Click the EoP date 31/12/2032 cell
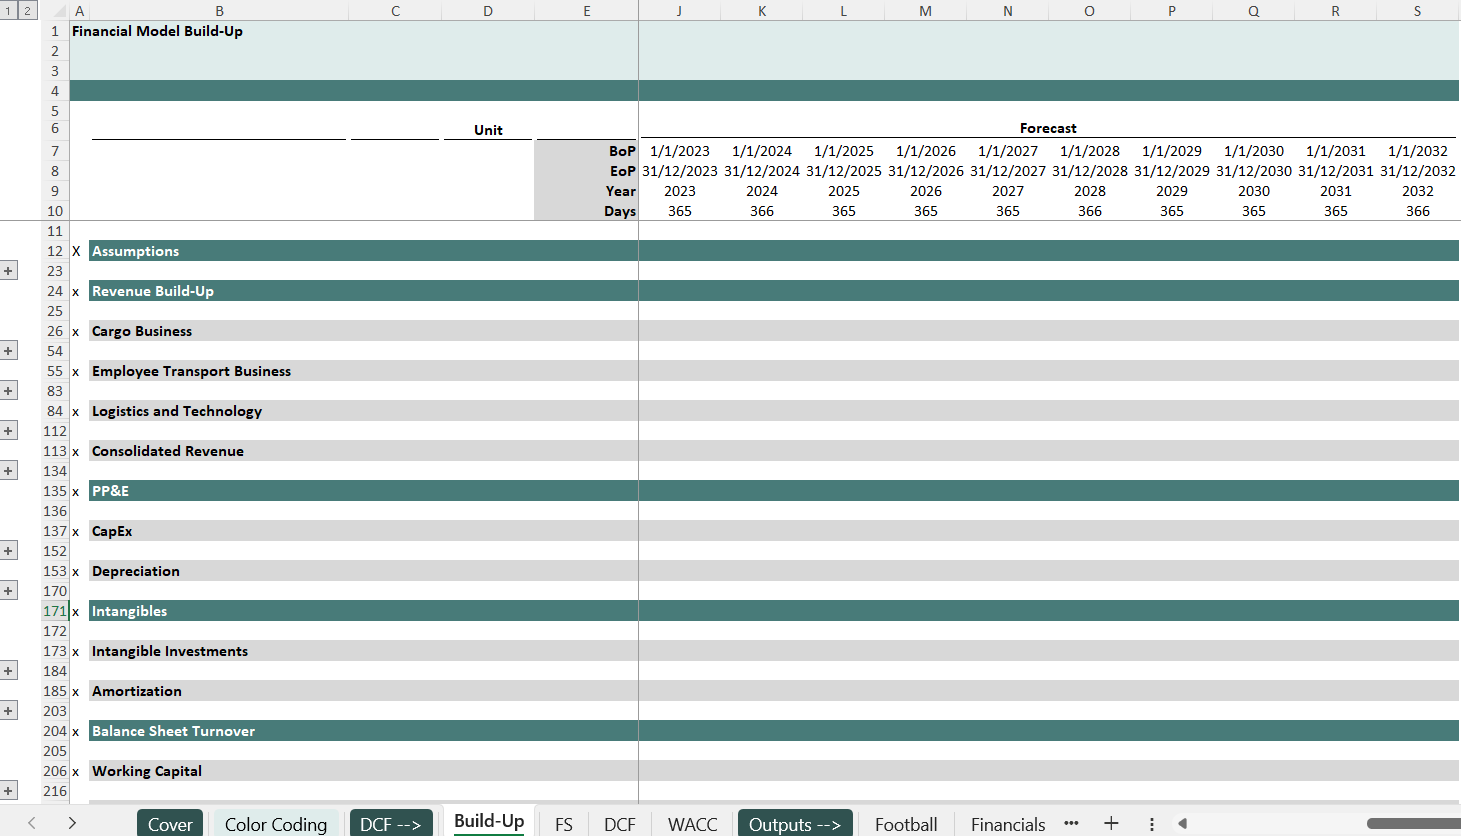Image resolution: width=1461 pixels, height=836 pixels. (1418, 171)
